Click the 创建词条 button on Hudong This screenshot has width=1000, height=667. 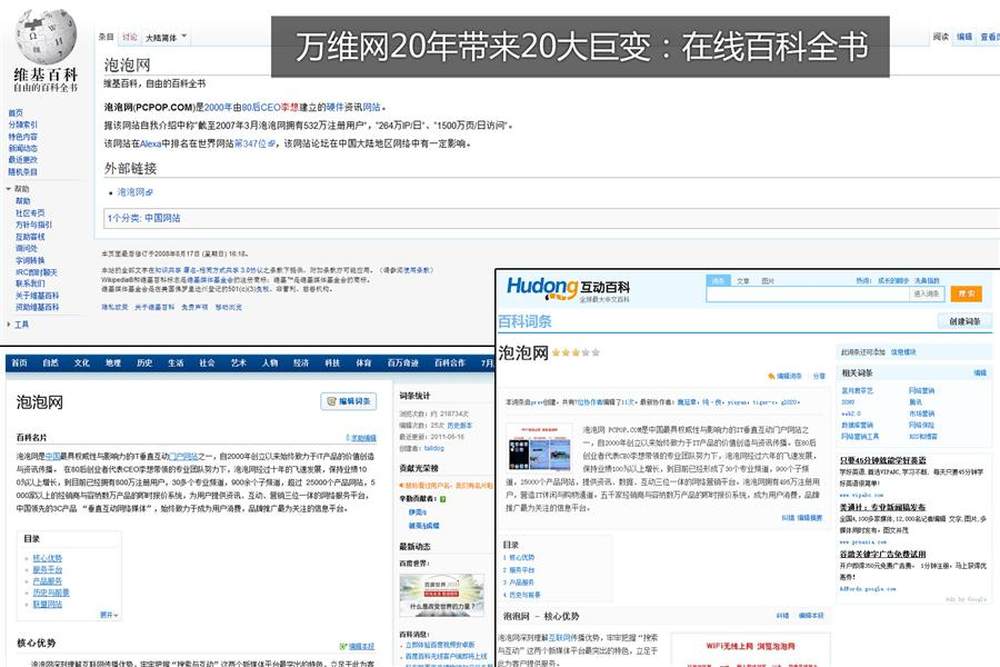click(x=964, y=321)
